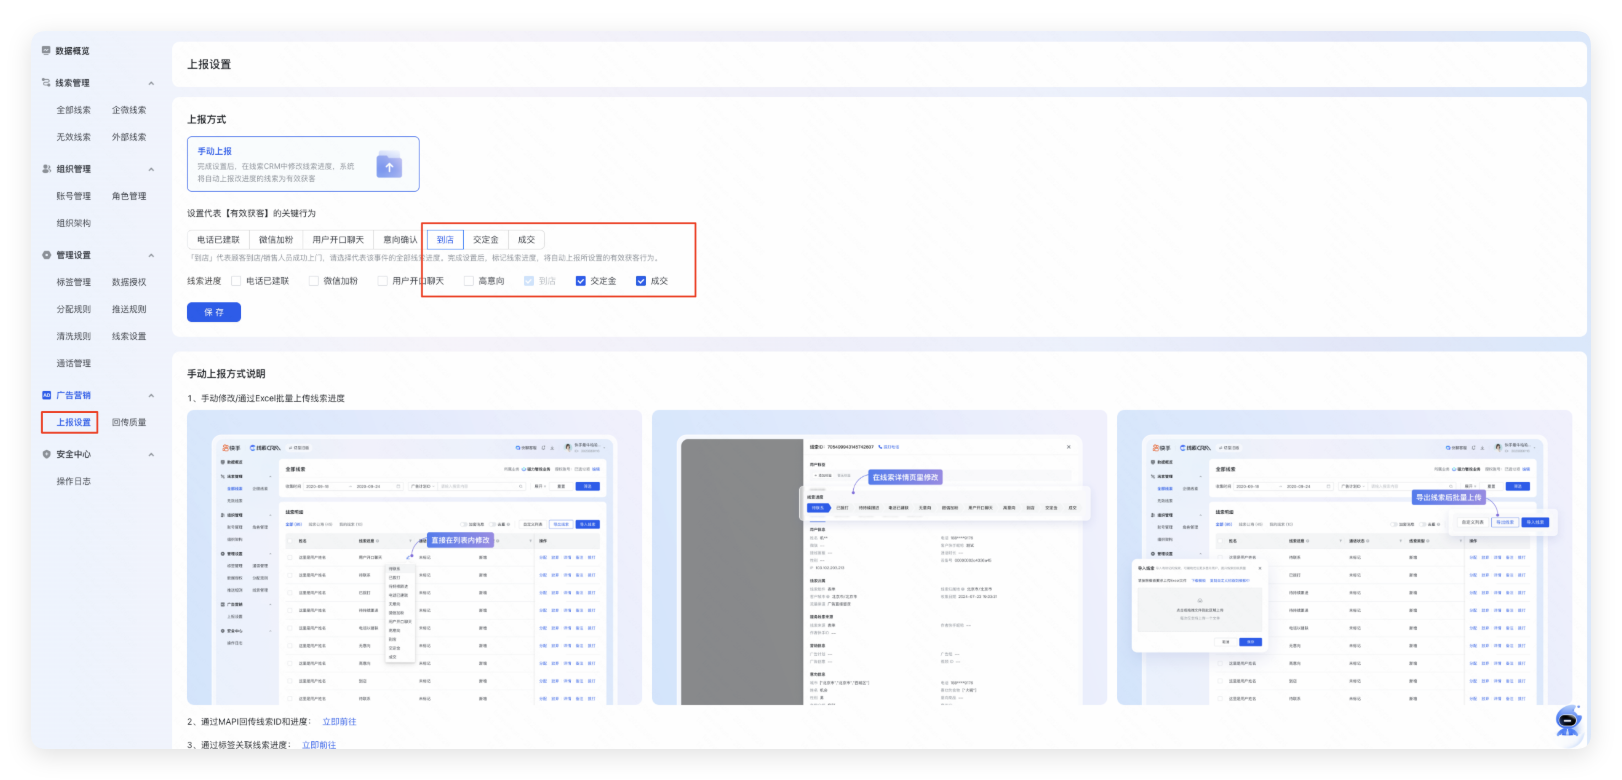Open the robot assistant icon at bottom right
The image size is (1622, 780).
[1568, 720]
